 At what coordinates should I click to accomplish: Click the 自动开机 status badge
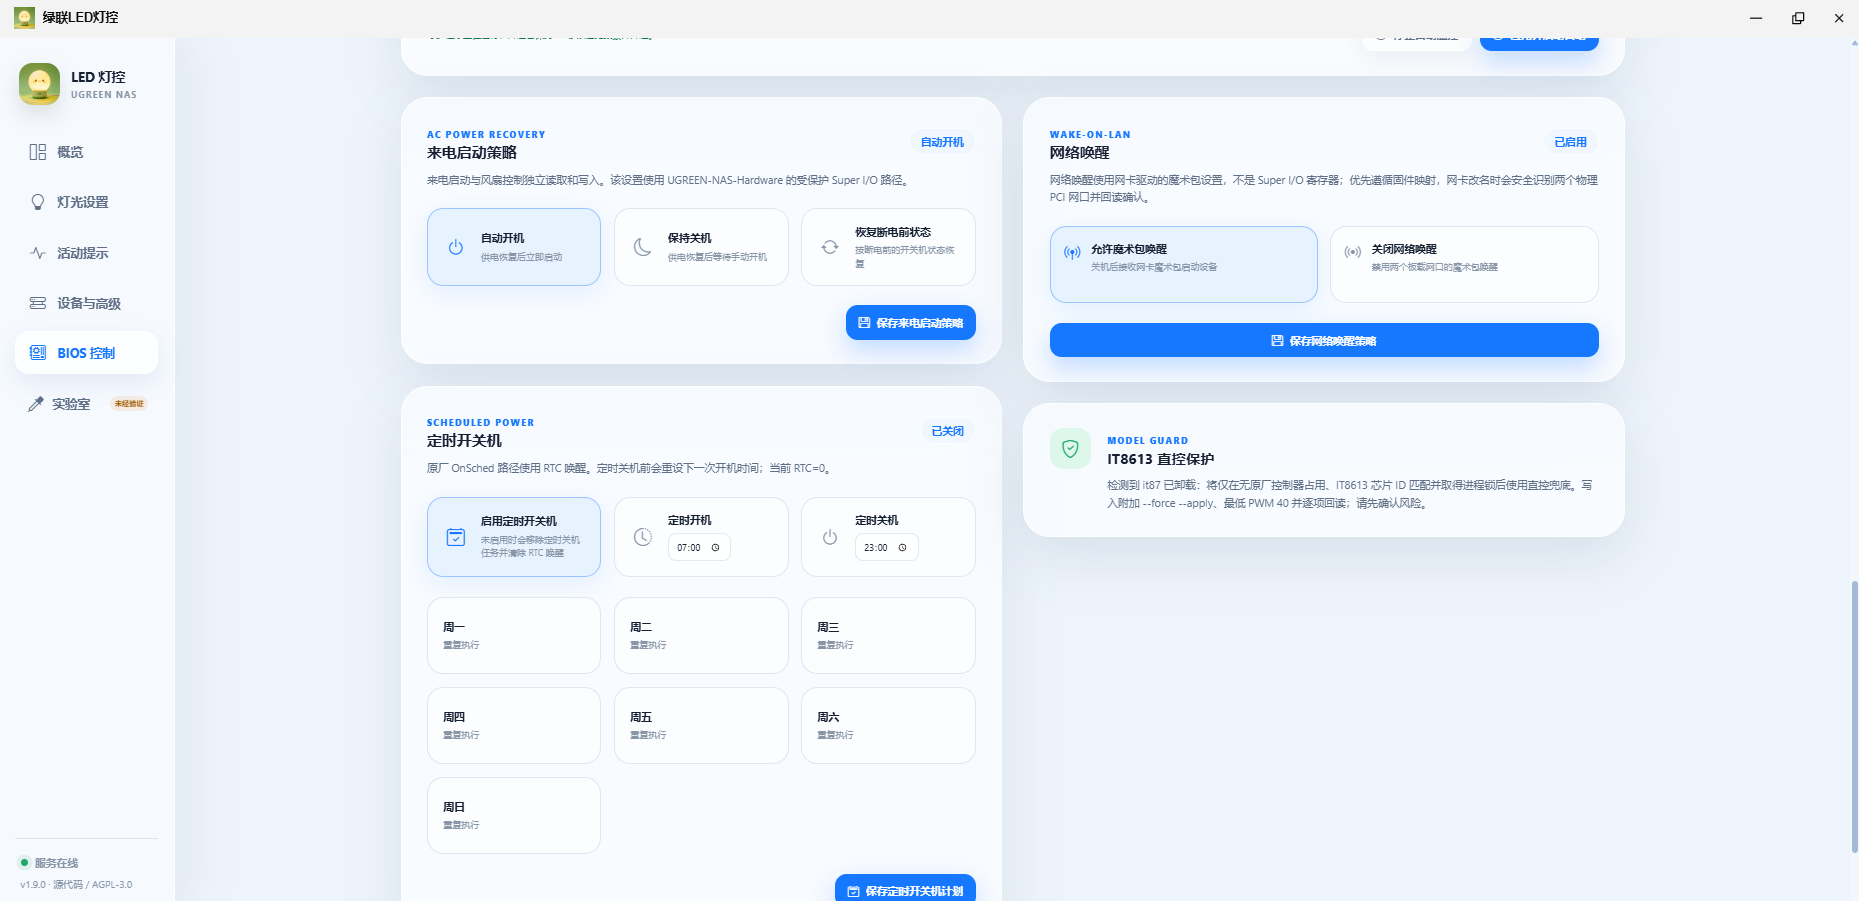tap(942, 142)
